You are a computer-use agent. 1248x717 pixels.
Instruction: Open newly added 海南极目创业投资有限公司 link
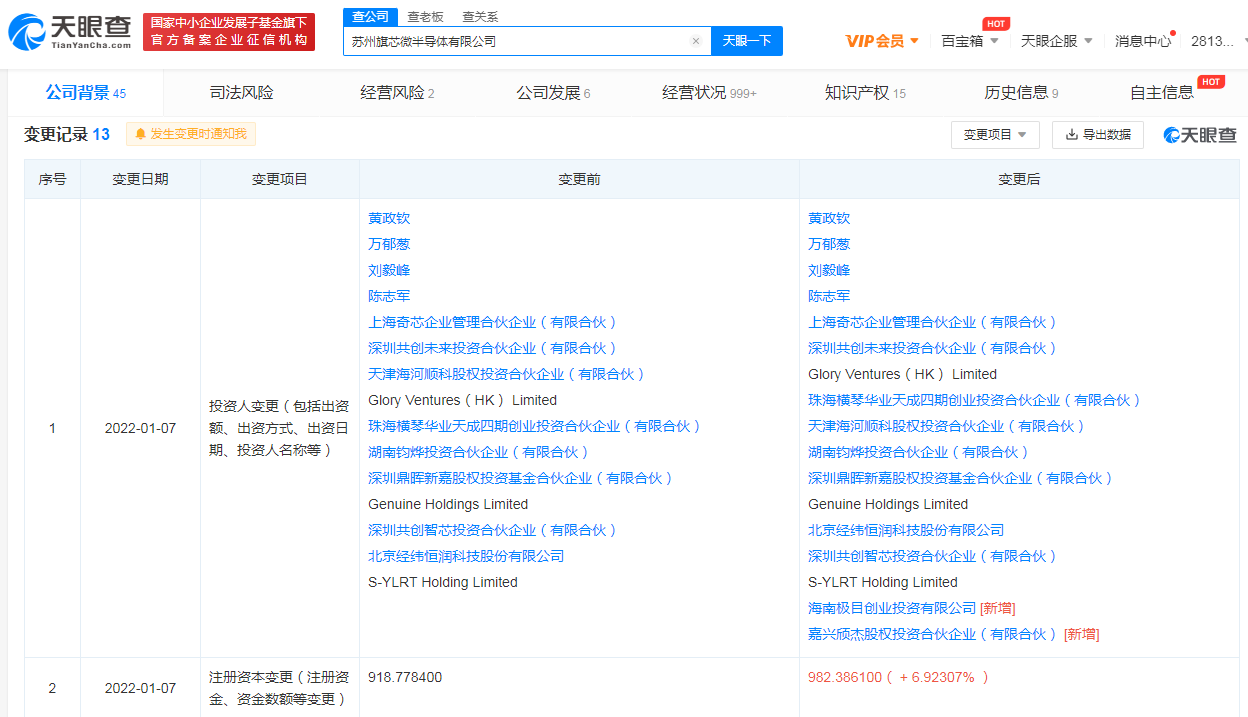coord(892,608)
